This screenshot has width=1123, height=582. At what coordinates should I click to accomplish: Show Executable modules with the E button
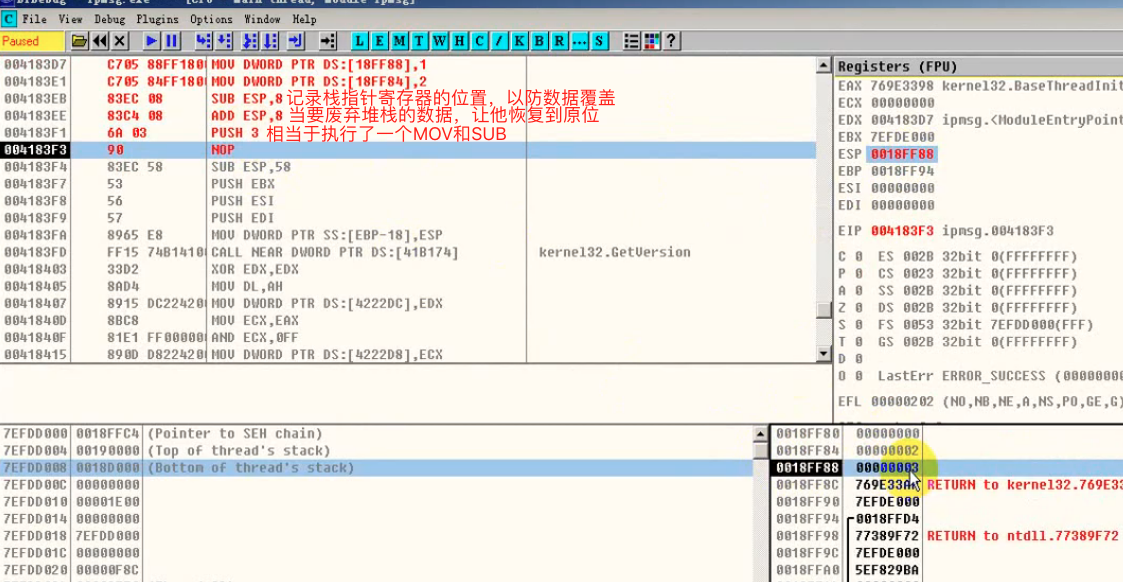(x=380, y=41)
